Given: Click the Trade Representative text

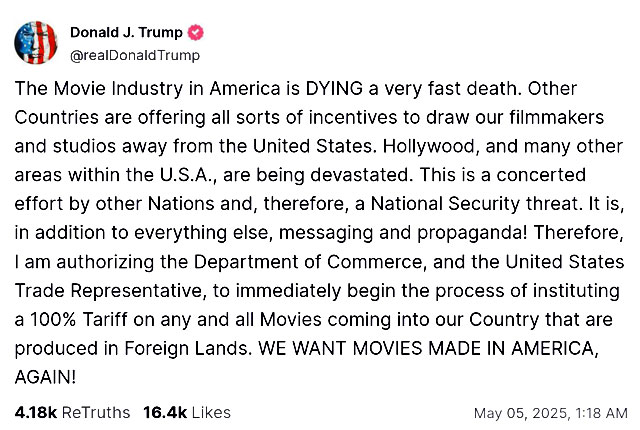Looking at the screenshot, I should 111,291.
